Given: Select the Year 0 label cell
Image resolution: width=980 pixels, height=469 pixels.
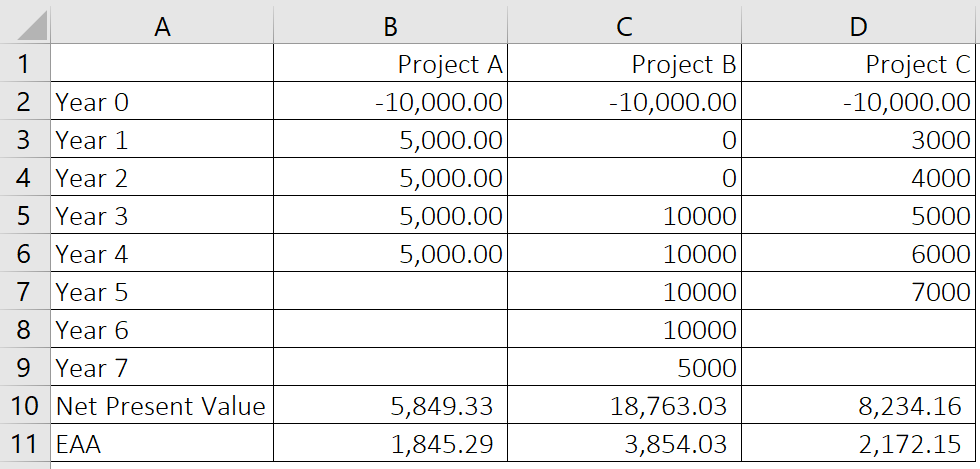Looking at the screenshot, I should click(x=162, y=102).
